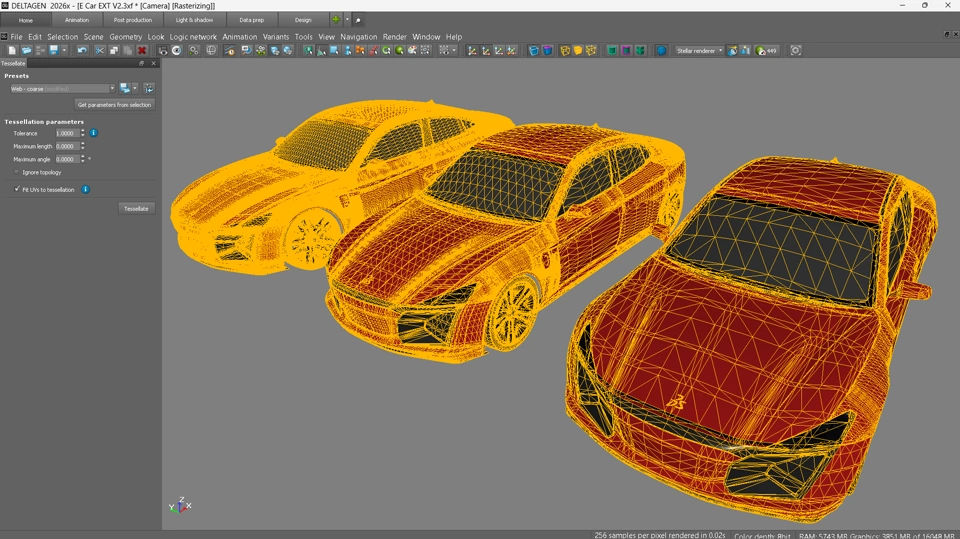This screenshot has width=960, height=539.
Task: Close the Tessellate panel
Action: click(x=154, y=63)
